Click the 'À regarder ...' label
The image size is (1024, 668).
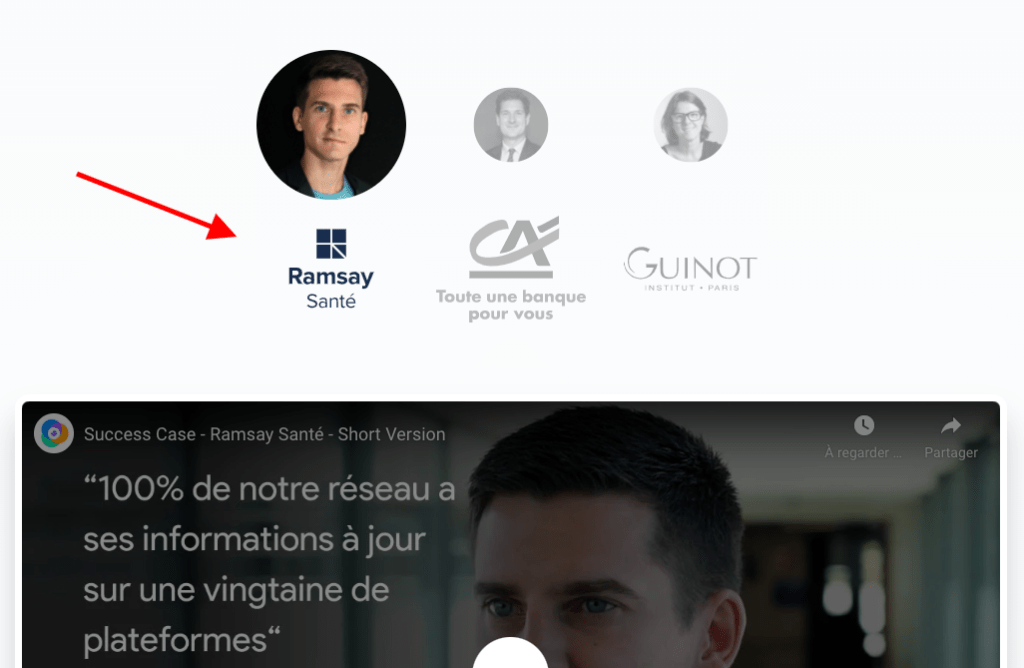coord(863,453)
